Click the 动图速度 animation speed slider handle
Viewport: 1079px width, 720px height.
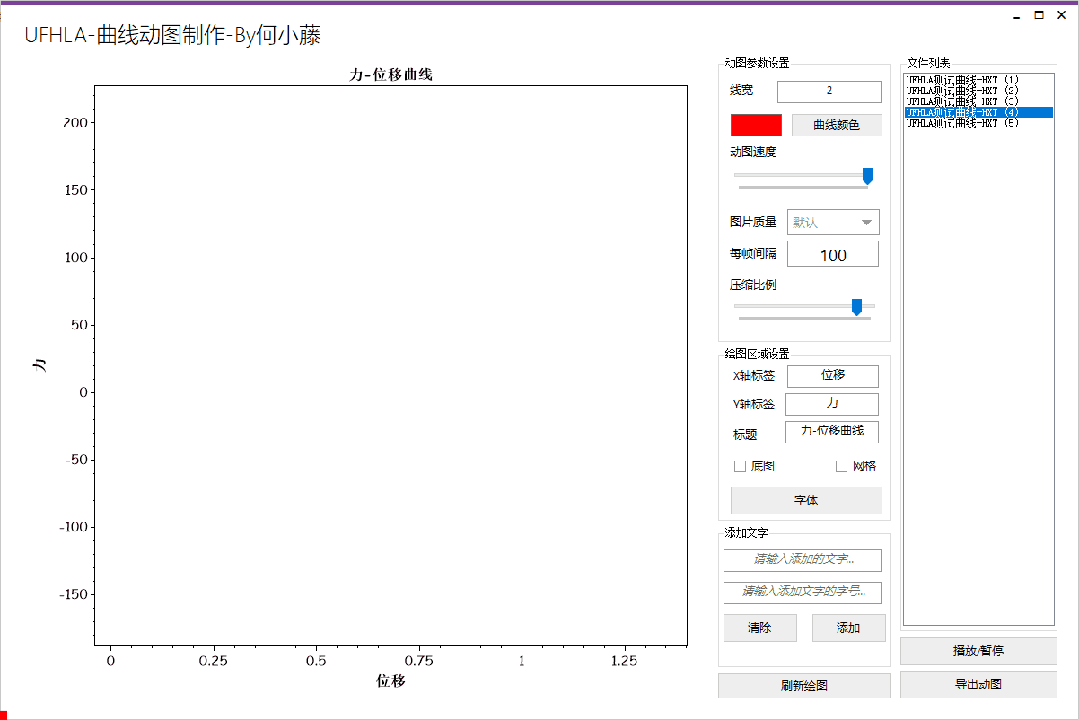pos(868,175)
